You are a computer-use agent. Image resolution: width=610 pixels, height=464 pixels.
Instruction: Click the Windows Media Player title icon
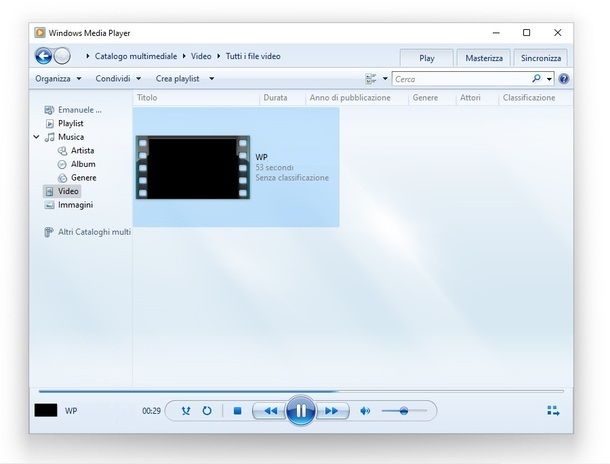click(40, 33)
